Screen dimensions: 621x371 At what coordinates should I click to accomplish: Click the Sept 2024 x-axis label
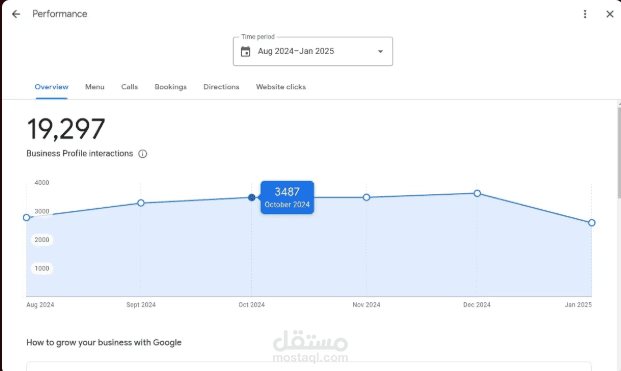pos(141,304)
